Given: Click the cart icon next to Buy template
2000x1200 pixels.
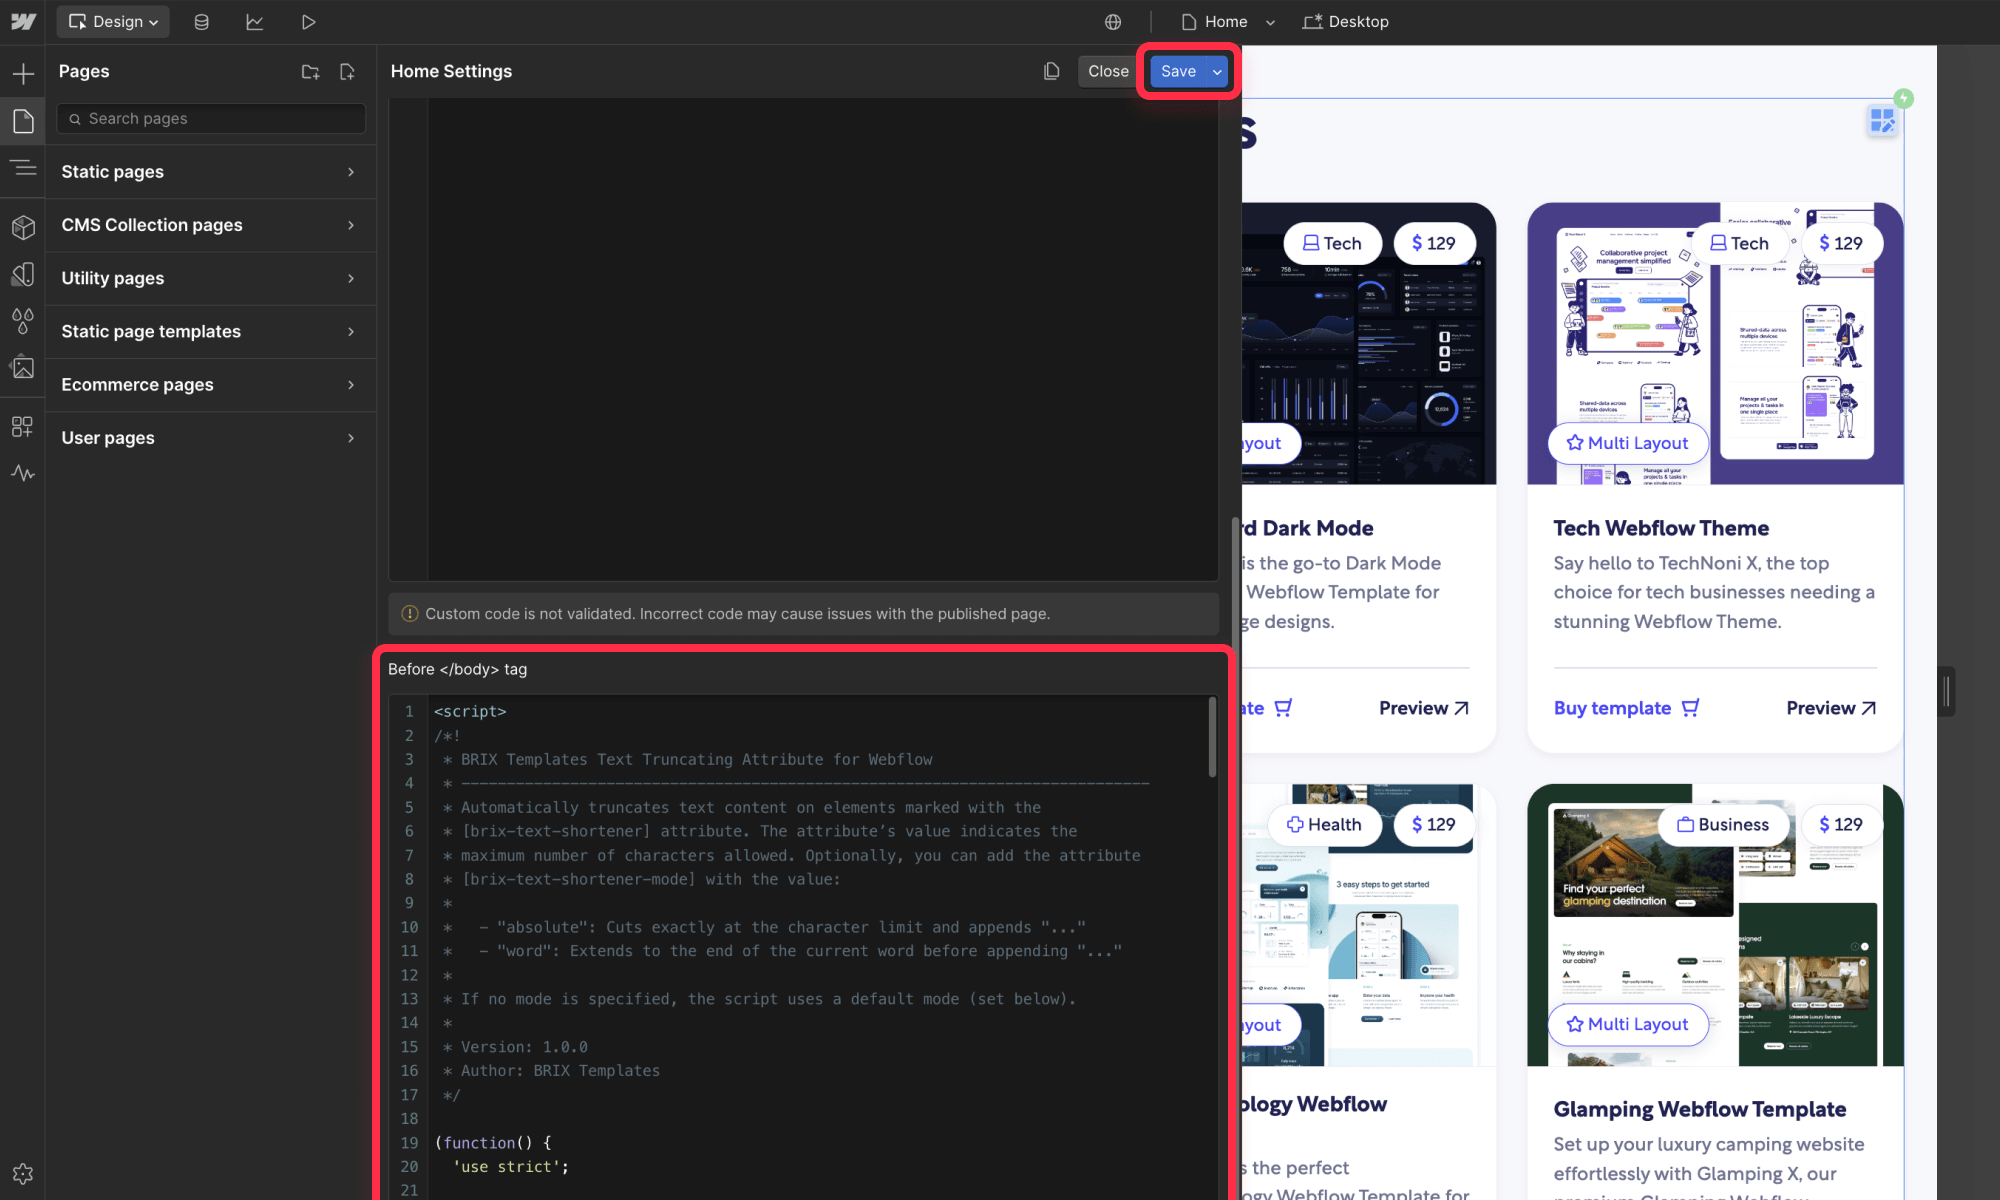Looking at the screenshot, I should [x=1690, y=708].
